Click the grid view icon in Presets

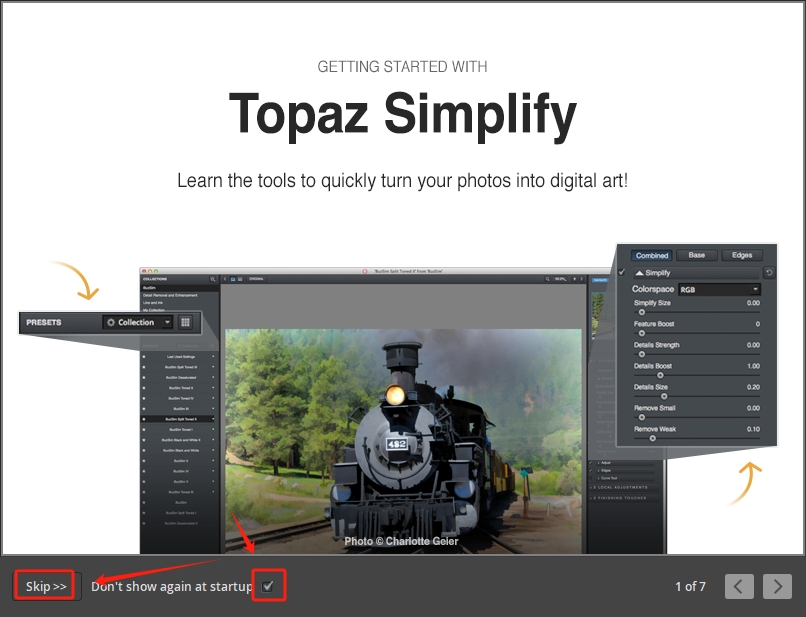[186, 322]
